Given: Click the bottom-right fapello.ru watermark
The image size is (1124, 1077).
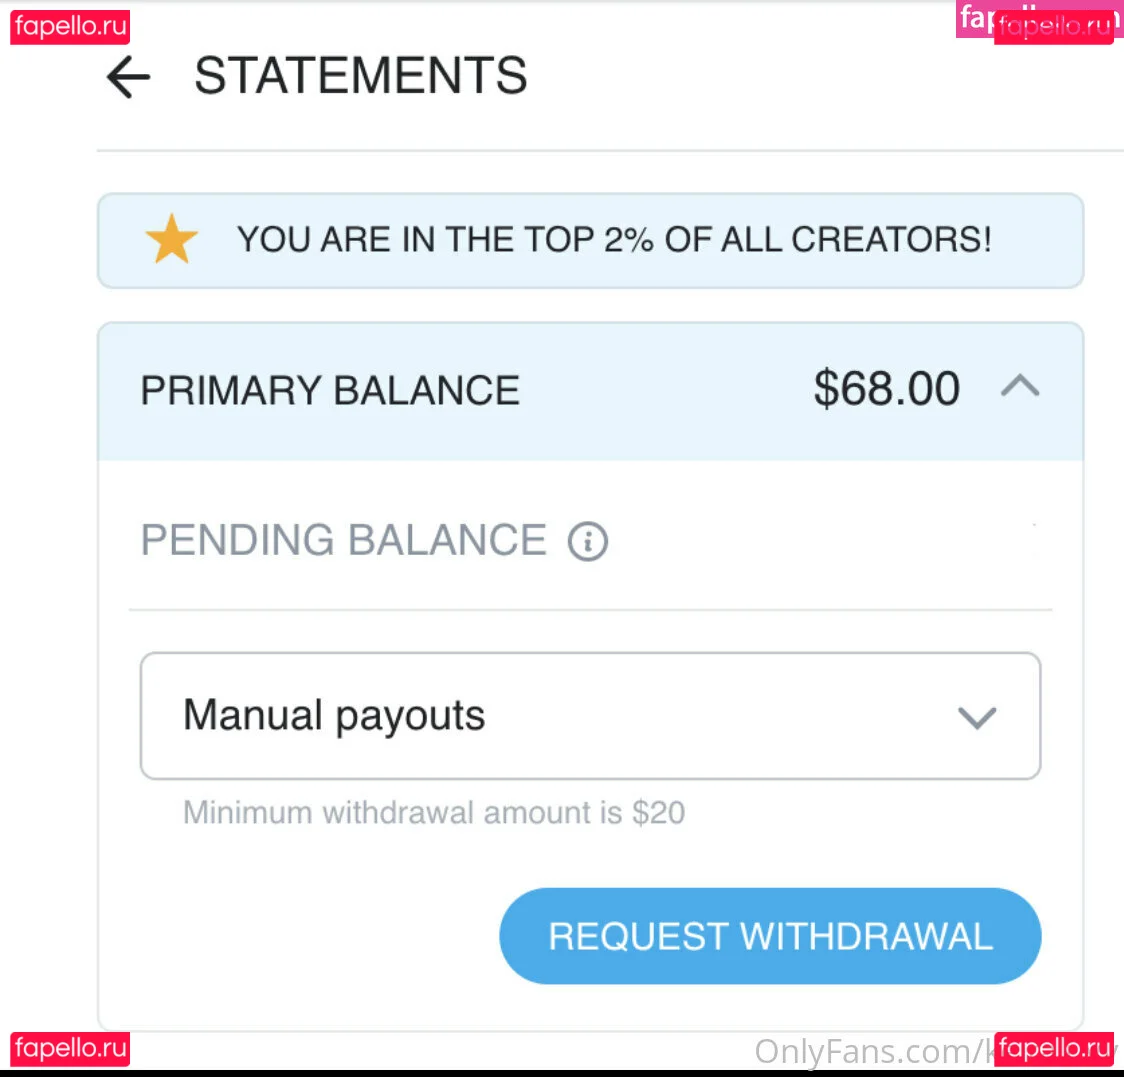Looking at the screenshot, I should [1054, 1048].
